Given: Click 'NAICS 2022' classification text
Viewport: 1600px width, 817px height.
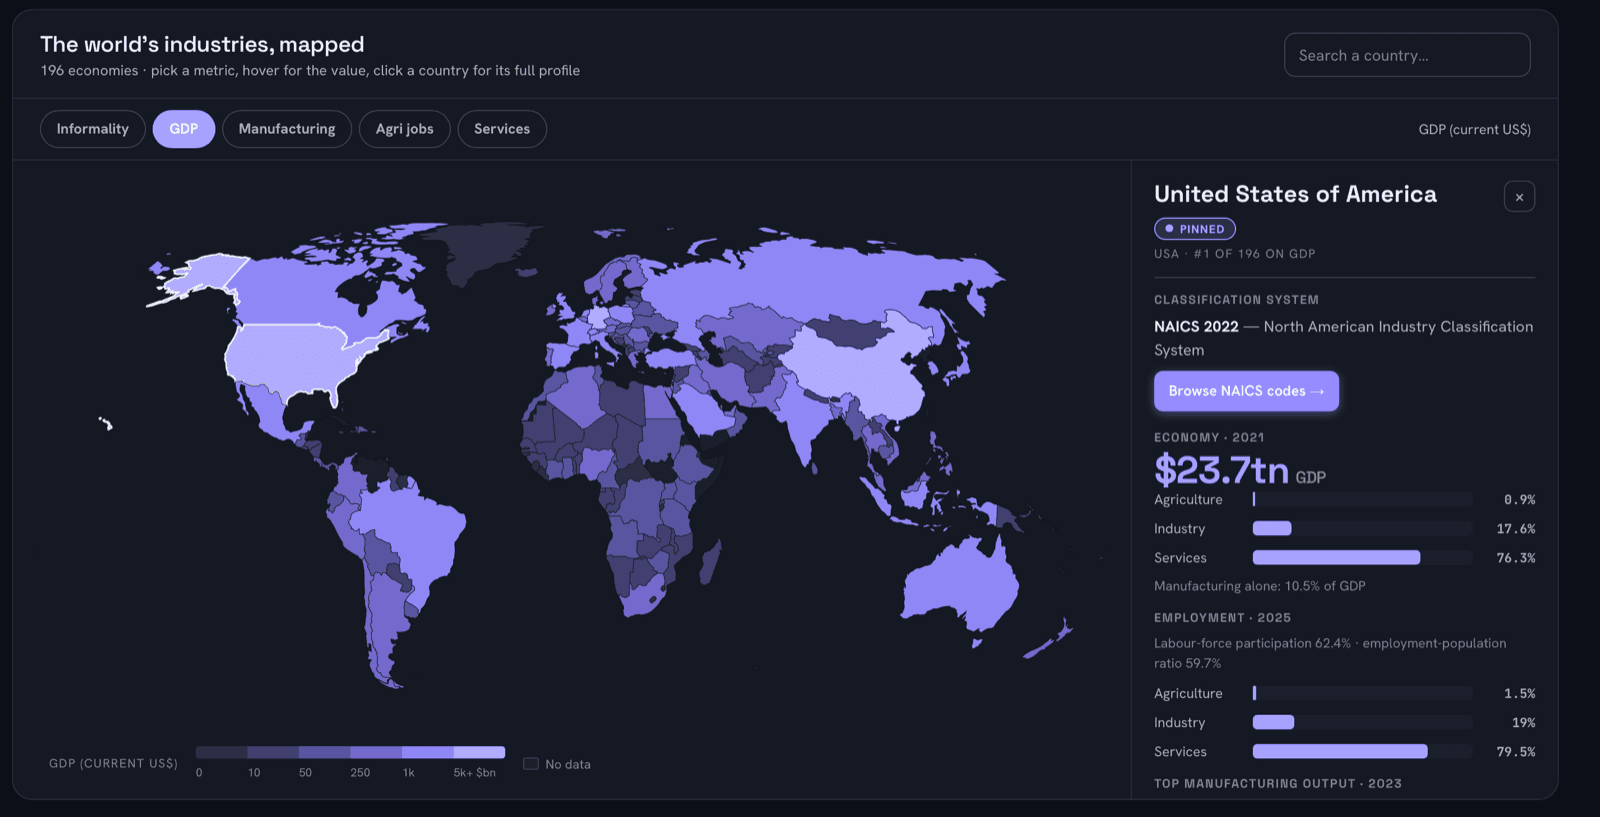Looking at the screenshot, I should [1196, 327].
